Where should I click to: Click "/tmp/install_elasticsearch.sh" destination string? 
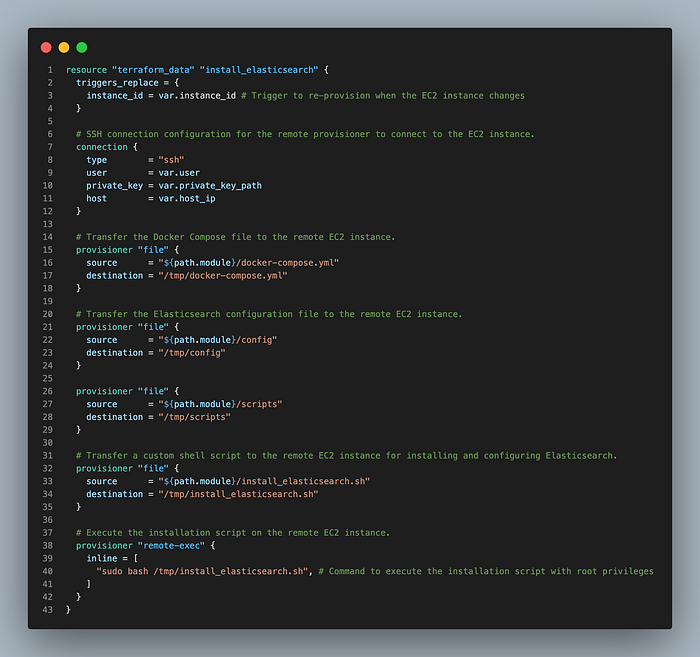tap(238, 495)
